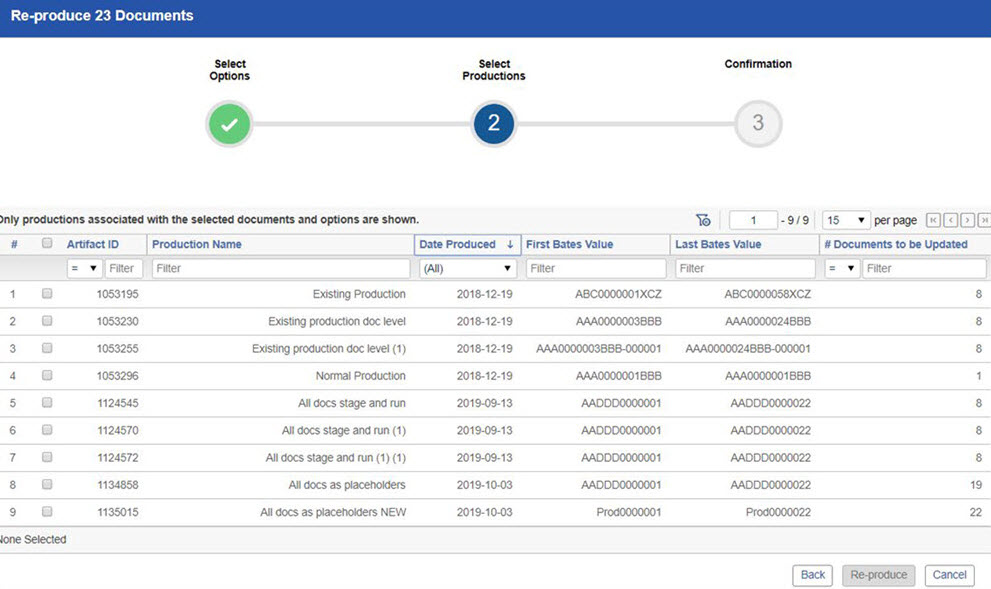The height and width of the screenshot is (589, 991).
Task: Open the Date Produced (All) filter dropdown
Action: [468, 269]
